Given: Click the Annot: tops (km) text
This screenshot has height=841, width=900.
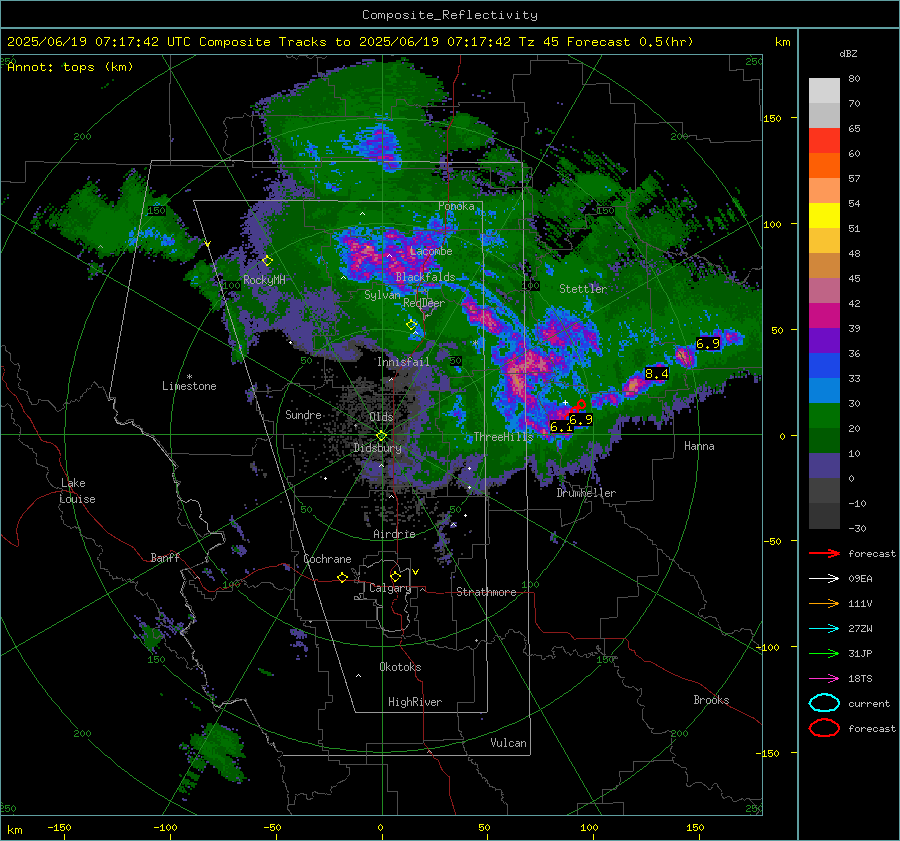Looking at the screenshot, I should tap(70, 67).
